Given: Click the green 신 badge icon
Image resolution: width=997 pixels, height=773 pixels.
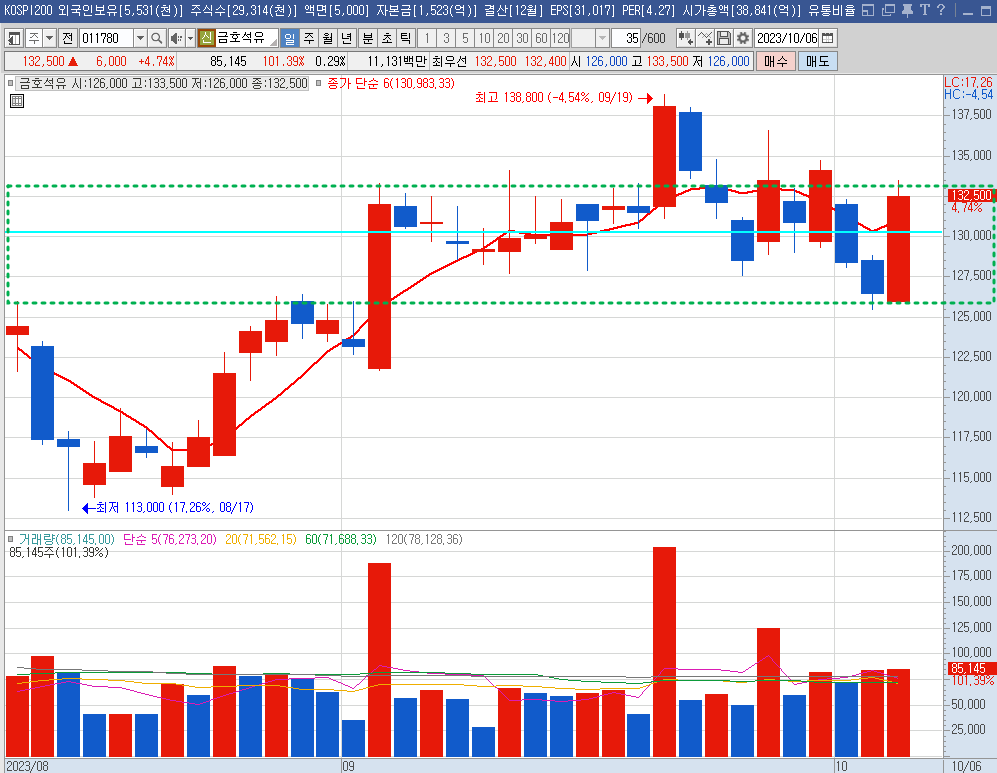Looking at the screenshot, I should 206,38.
